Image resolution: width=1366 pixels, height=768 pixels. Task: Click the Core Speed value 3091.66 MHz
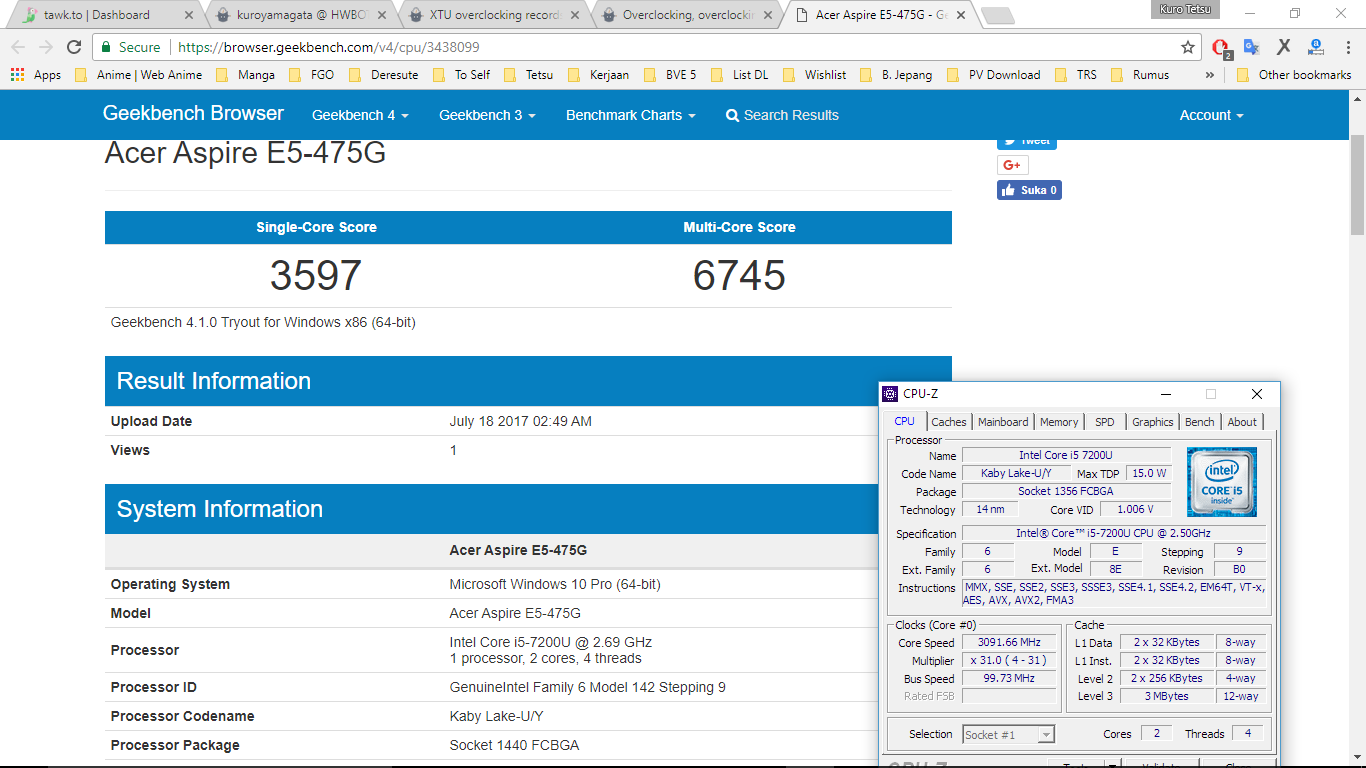click(x=1009, y=643)
